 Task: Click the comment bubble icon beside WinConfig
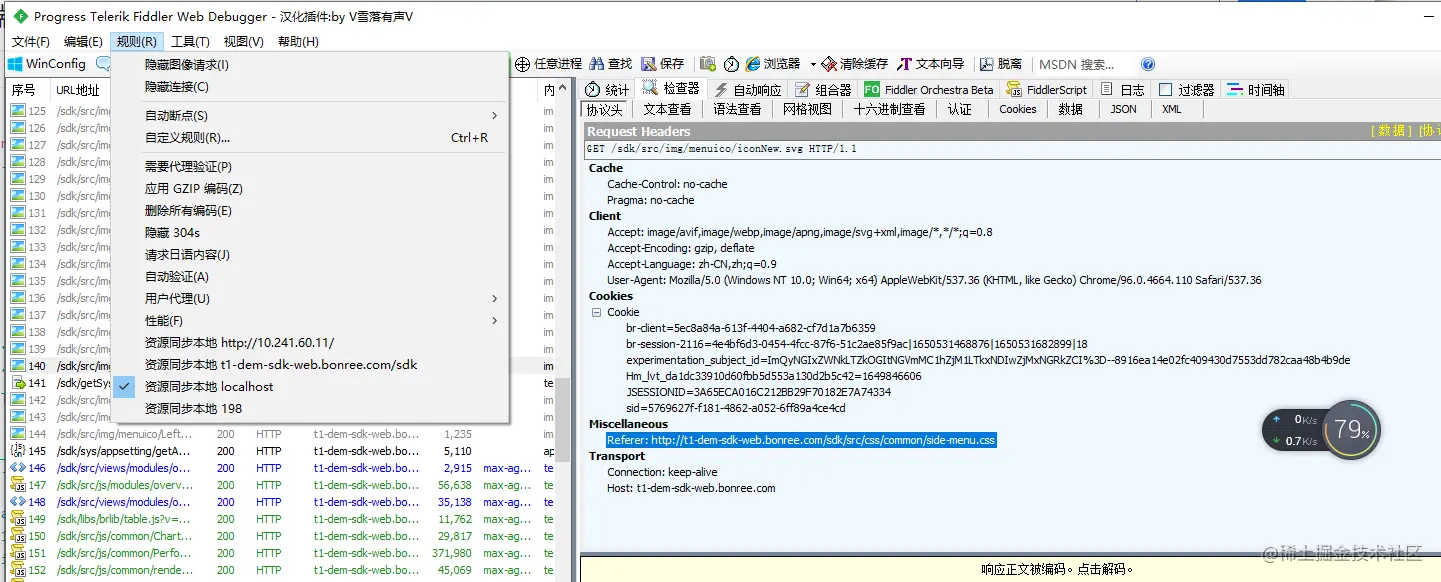[x=103, y=64]
